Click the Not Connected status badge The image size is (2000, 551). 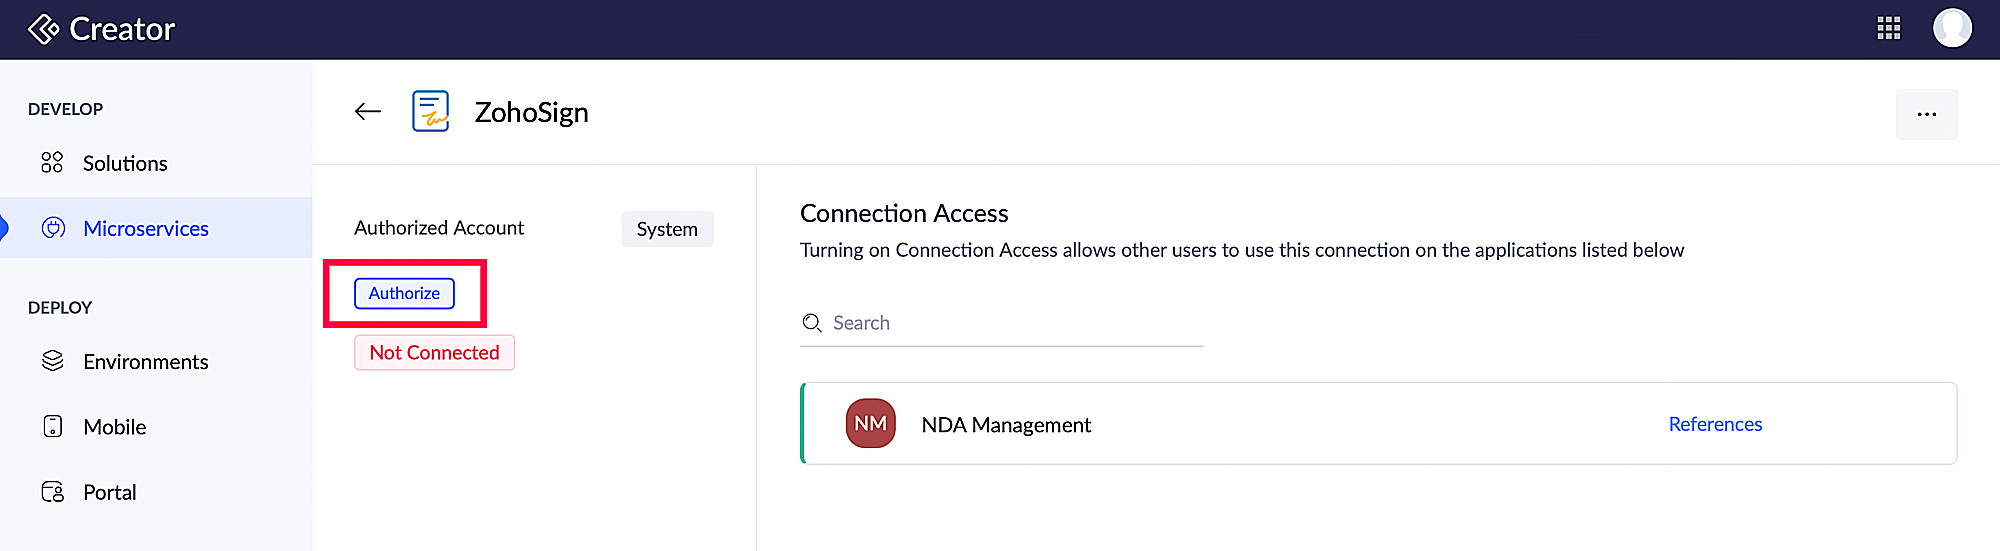[434, 353]
